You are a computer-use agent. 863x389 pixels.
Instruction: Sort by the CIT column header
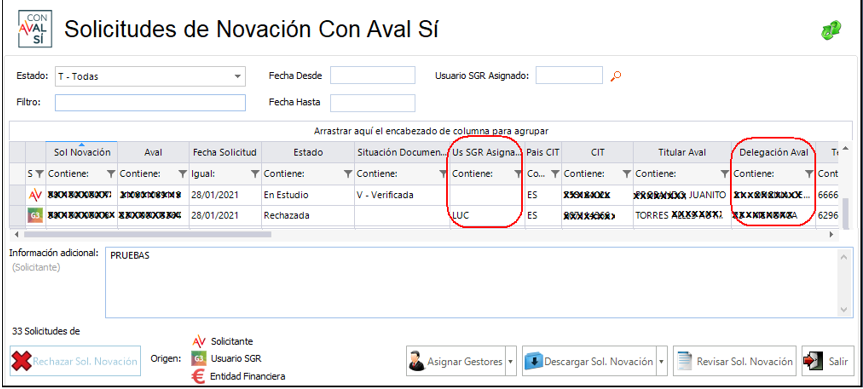597,152
